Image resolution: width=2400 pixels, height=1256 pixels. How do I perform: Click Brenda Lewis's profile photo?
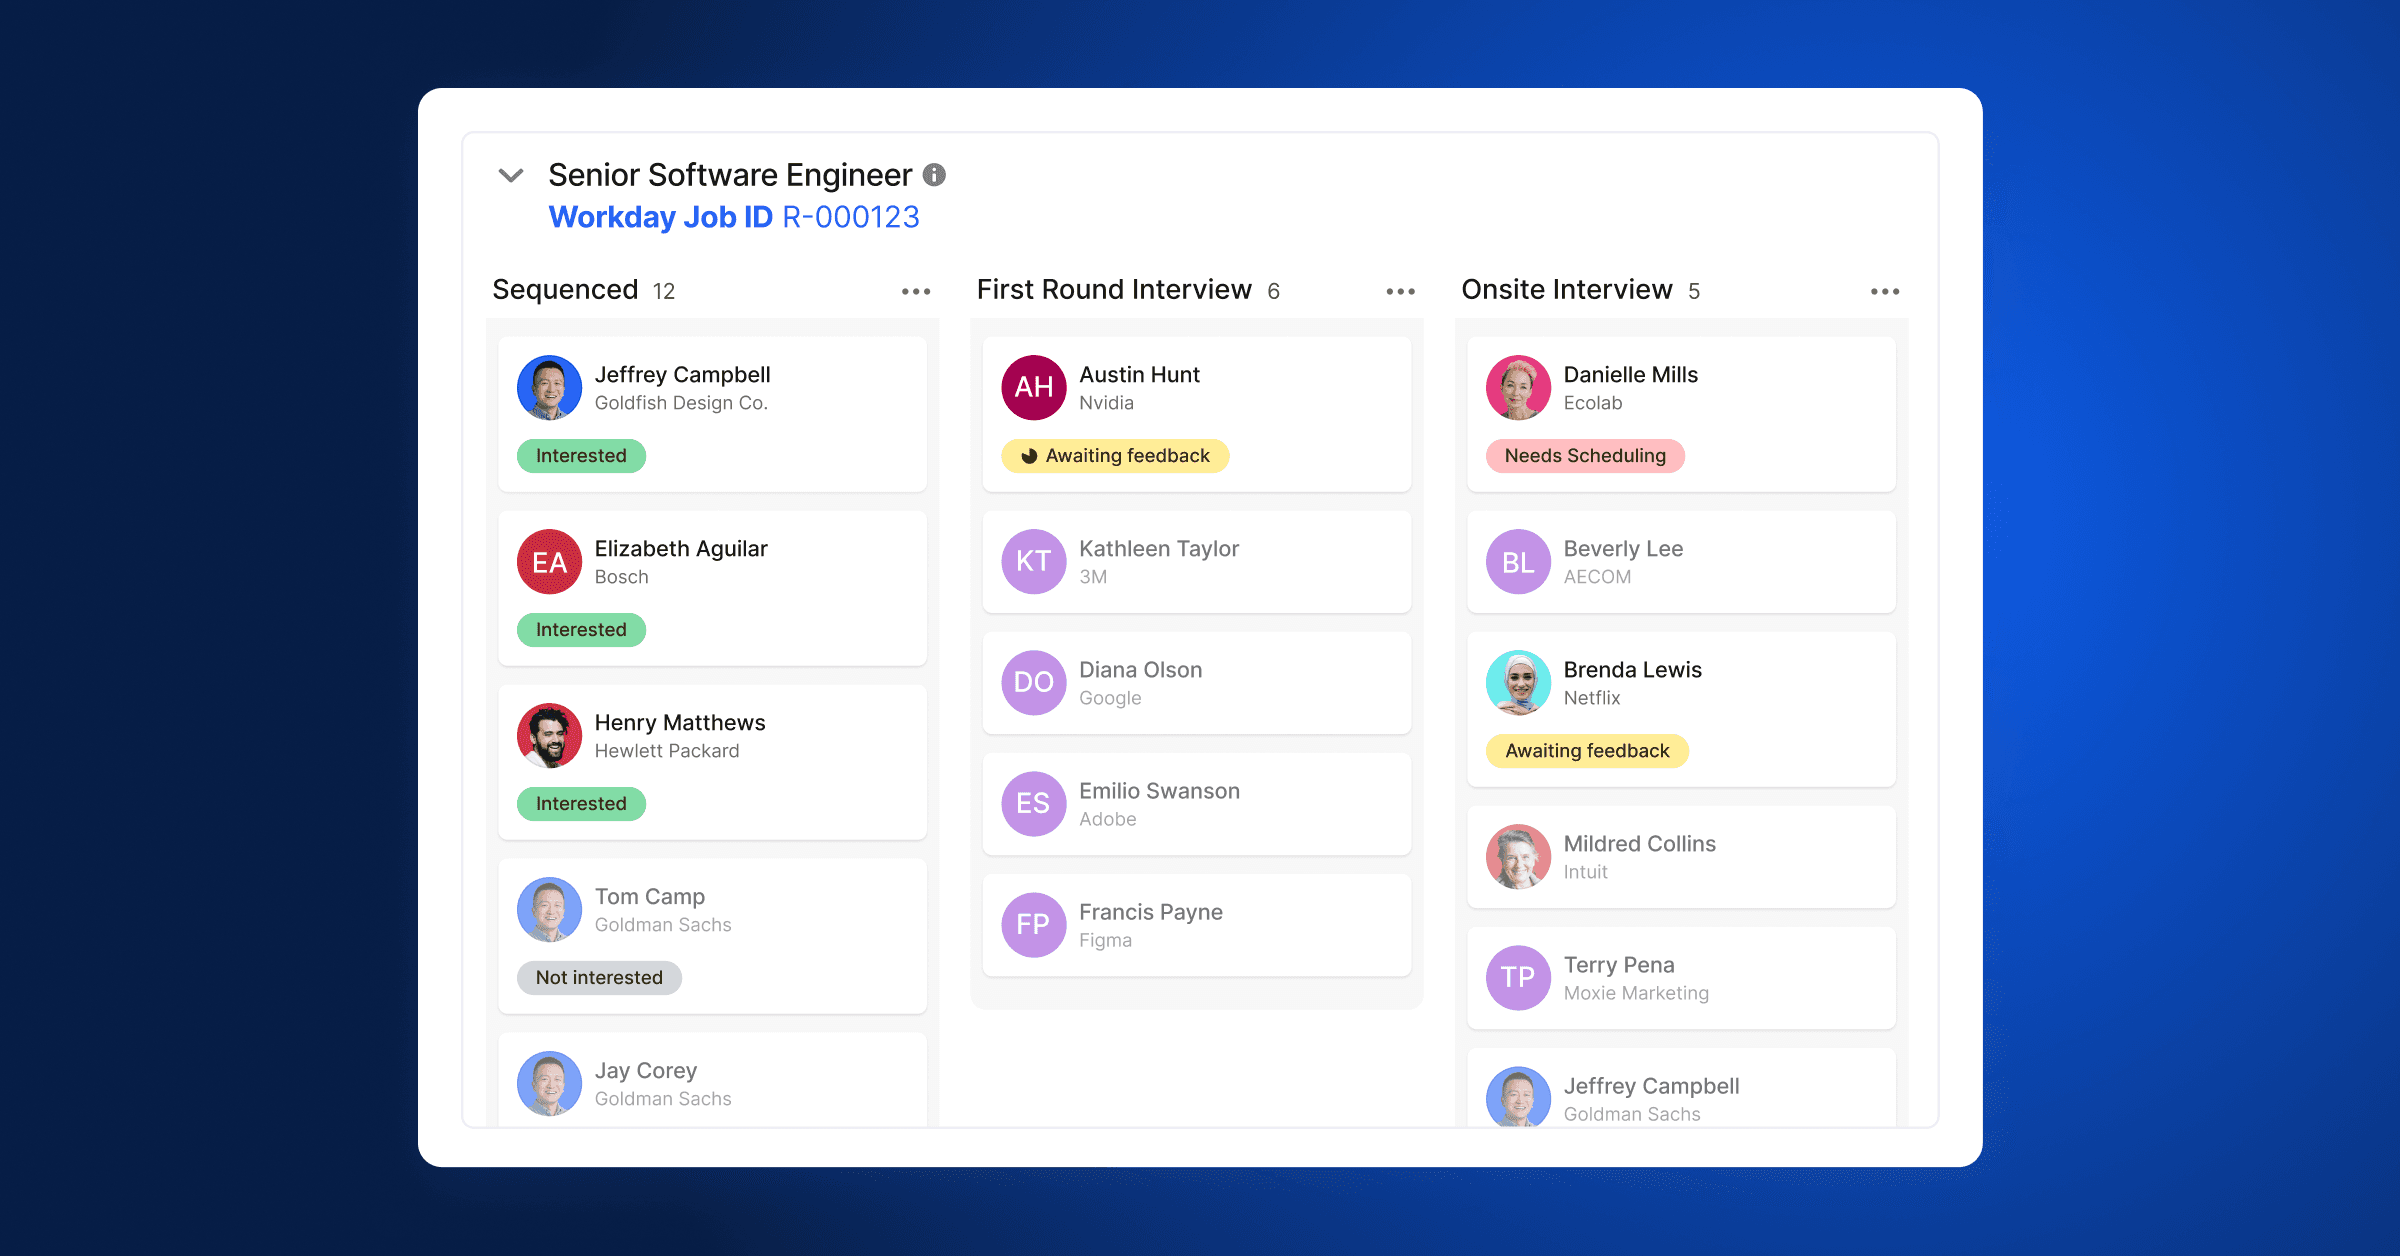pyautogui.click(x=1517, y=683)
